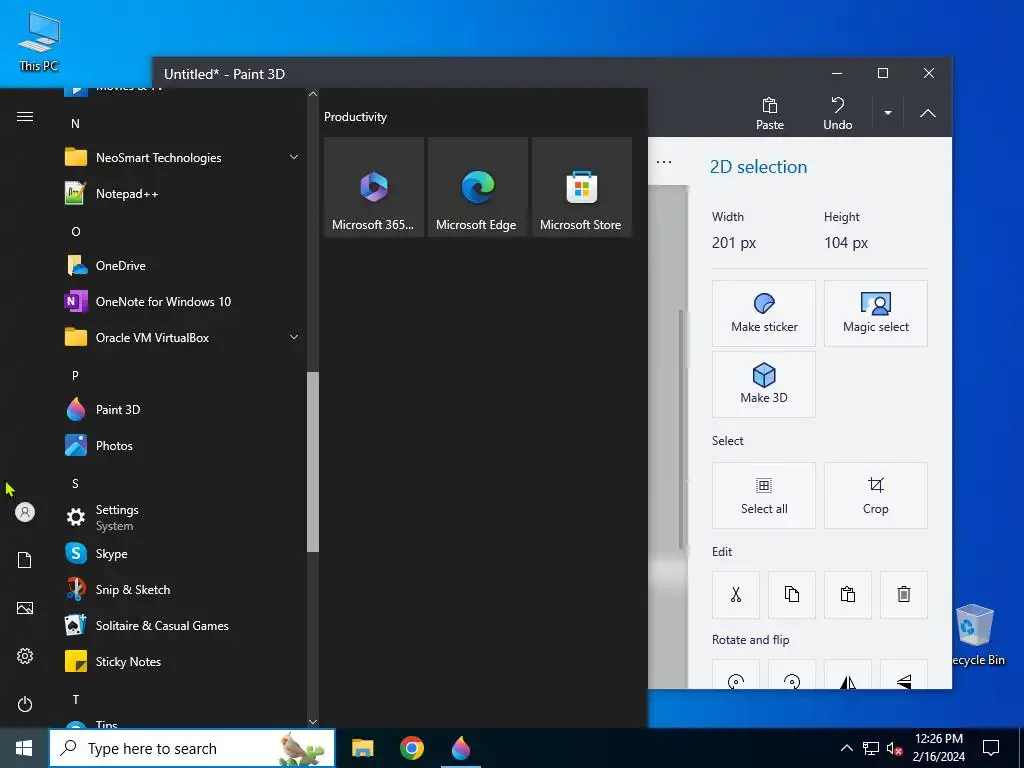This screenshot has width=1024, height=768.
Task: Click the Paste icon under Edit
Action: (x=848, y=595)
